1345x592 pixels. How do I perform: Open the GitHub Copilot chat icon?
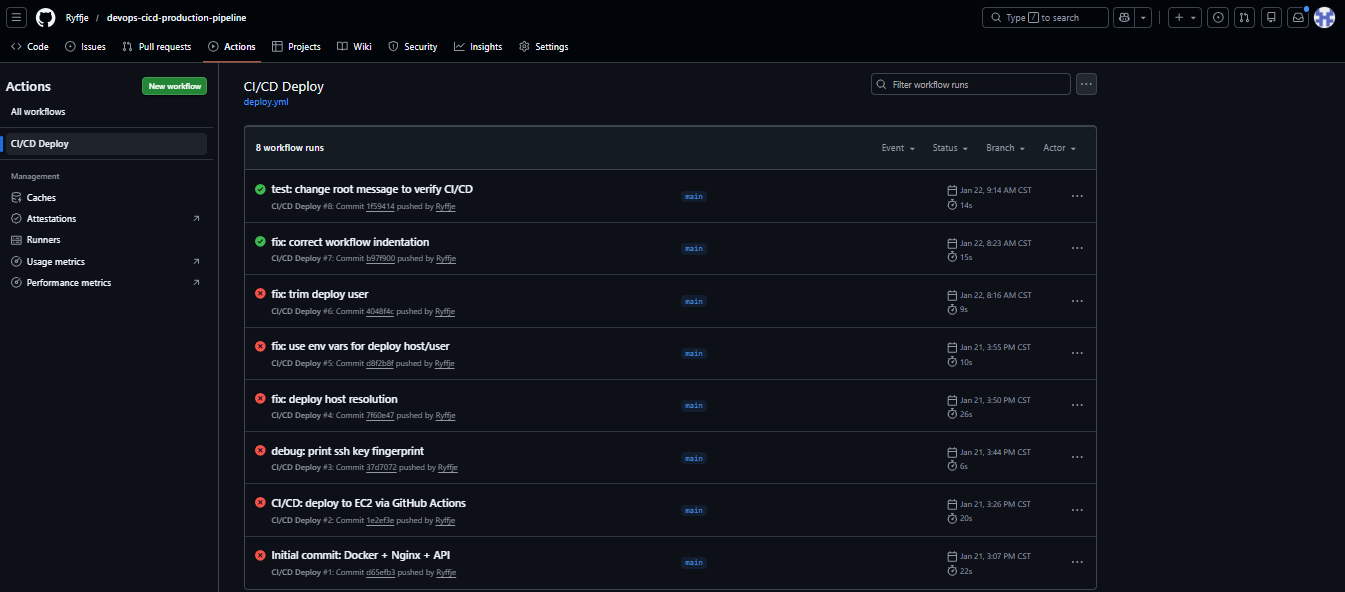tap(1125, 18)
